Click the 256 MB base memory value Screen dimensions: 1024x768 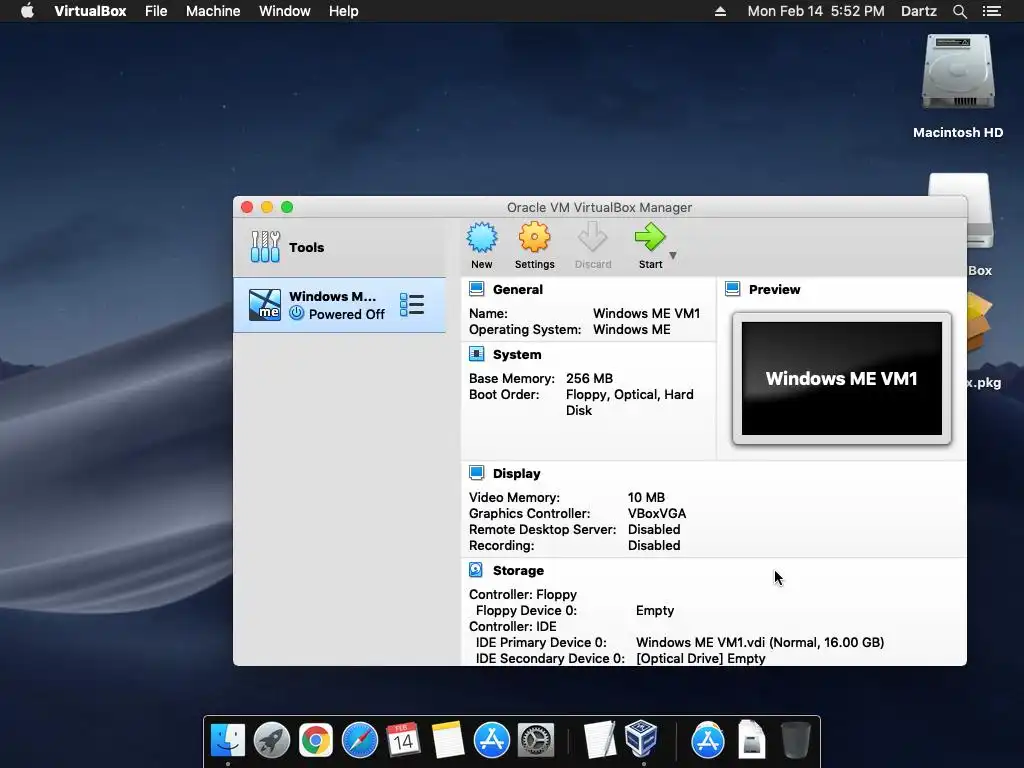coord(590,379)
